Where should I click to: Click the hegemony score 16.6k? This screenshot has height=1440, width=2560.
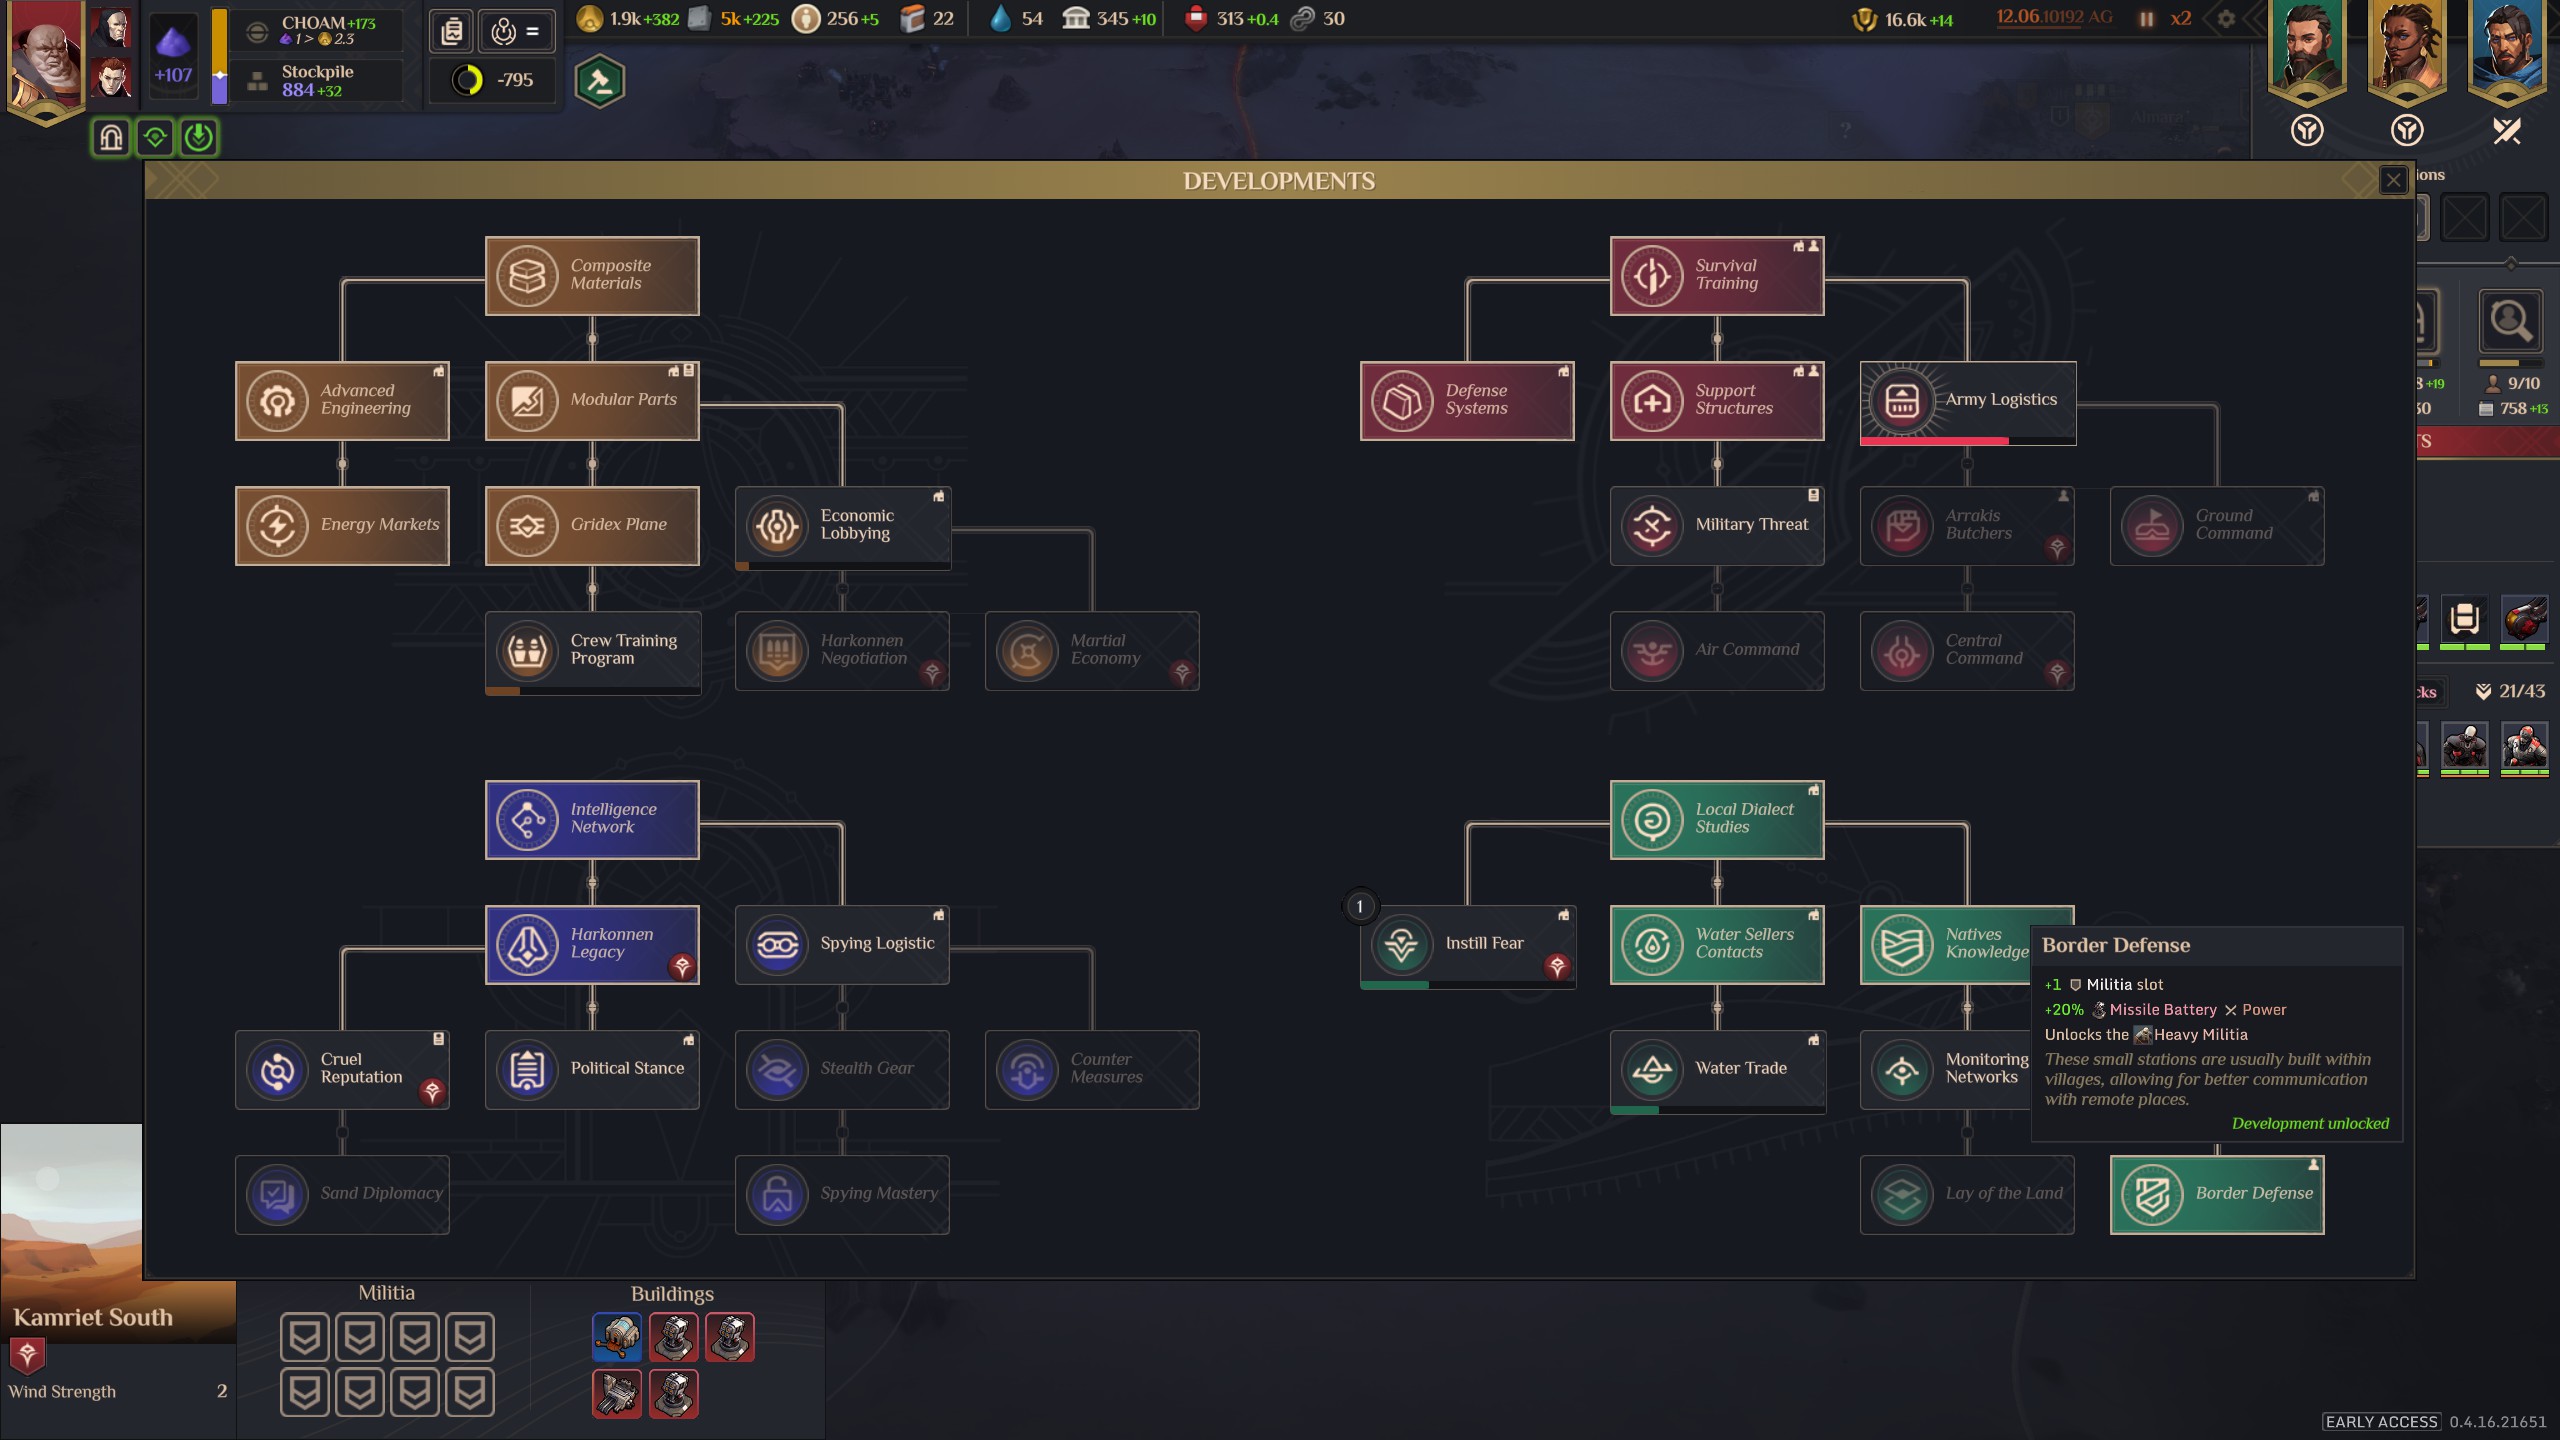1902,20
